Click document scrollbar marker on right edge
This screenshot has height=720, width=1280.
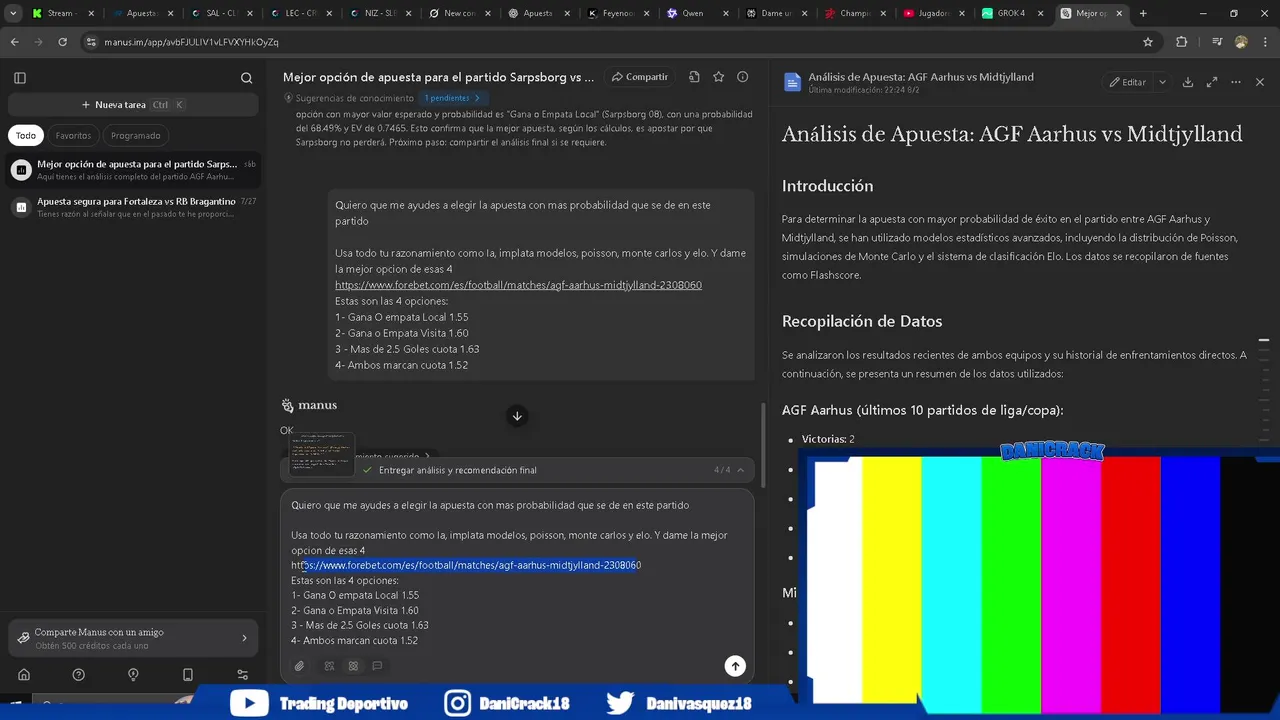(1264, 341)
